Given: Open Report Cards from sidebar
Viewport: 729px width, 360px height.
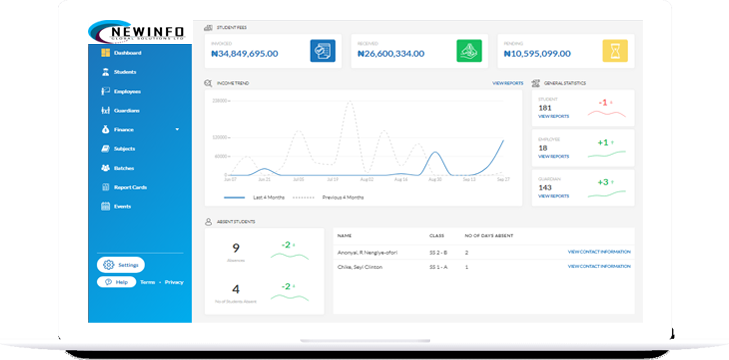Looking at the screenshot, I should coord(124,187).
